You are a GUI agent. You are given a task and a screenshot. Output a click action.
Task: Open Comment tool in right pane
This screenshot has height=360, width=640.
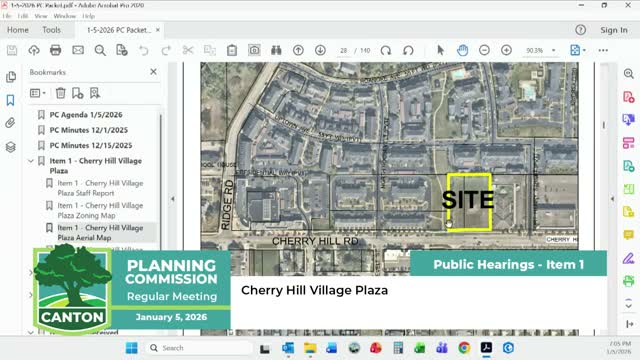[x=628, y=235]
